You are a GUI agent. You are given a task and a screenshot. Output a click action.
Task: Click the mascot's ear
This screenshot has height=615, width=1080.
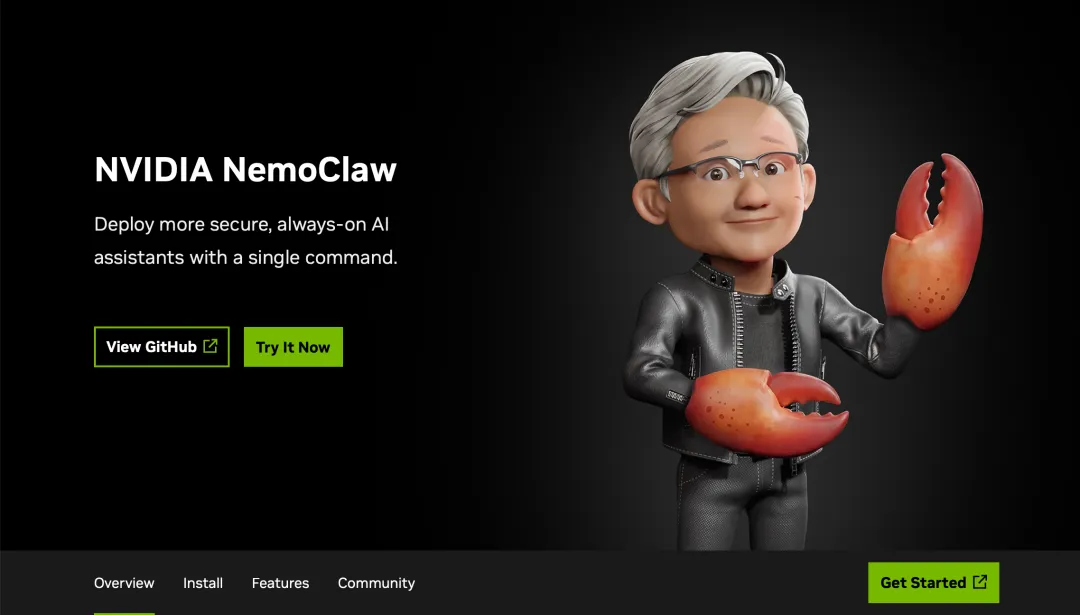649,205
